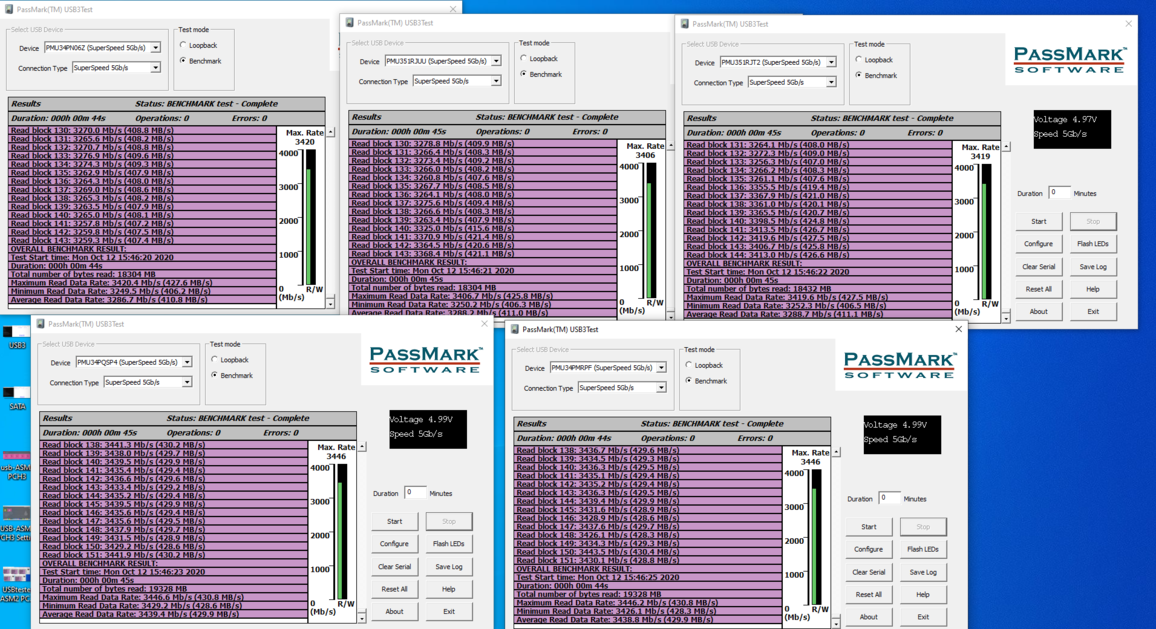Click PassMark Software logo in PMU351RJT2 window
The image size is (1156, 629).
point(1069,60)
